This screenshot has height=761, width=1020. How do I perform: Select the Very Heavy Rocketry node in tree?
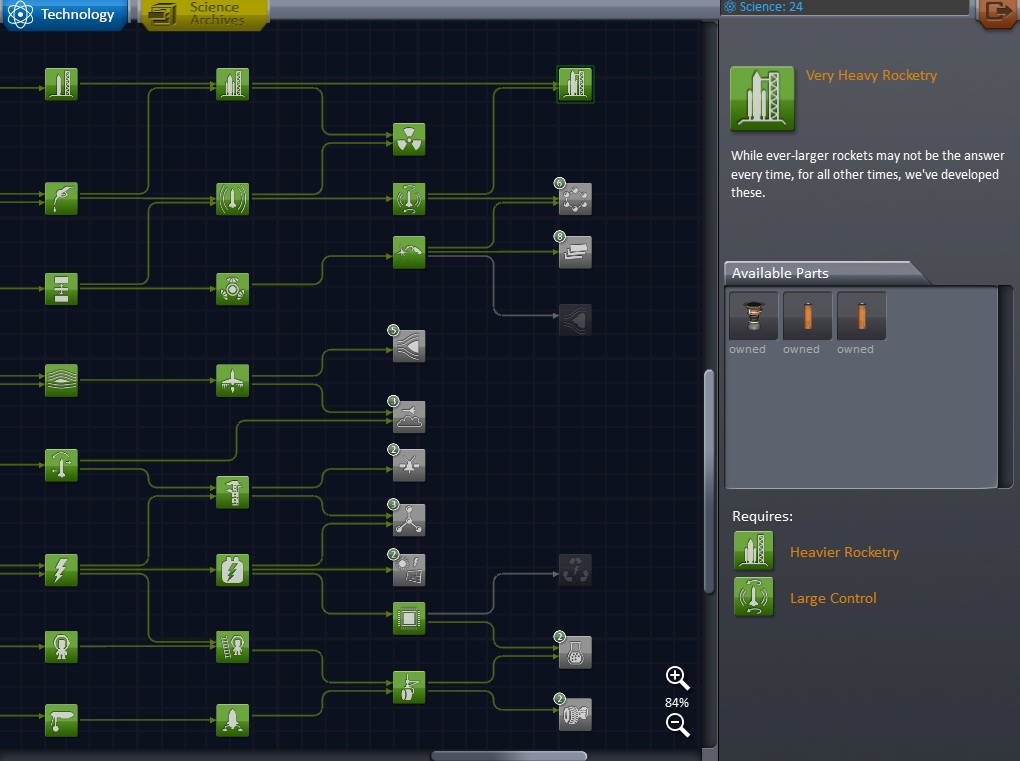coord(575,84)
